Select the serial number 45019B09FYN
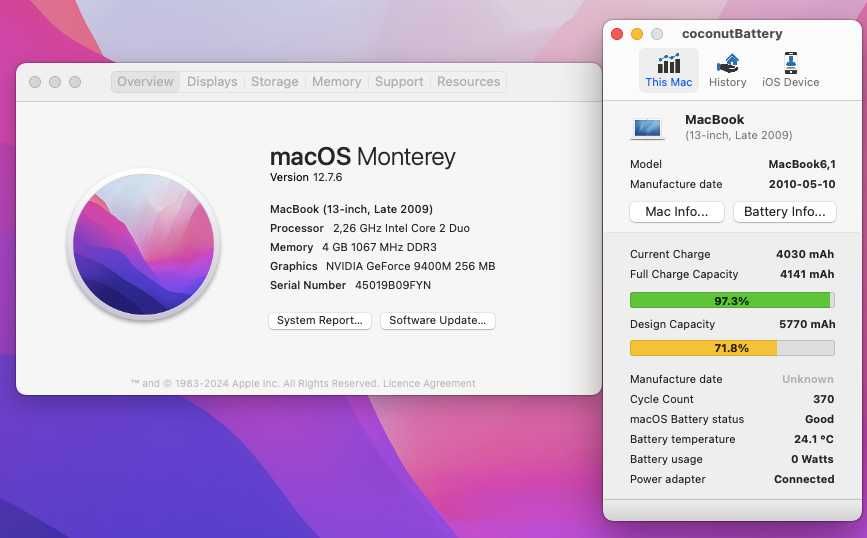This screenshot has height=538, width=867. [393, 285]
